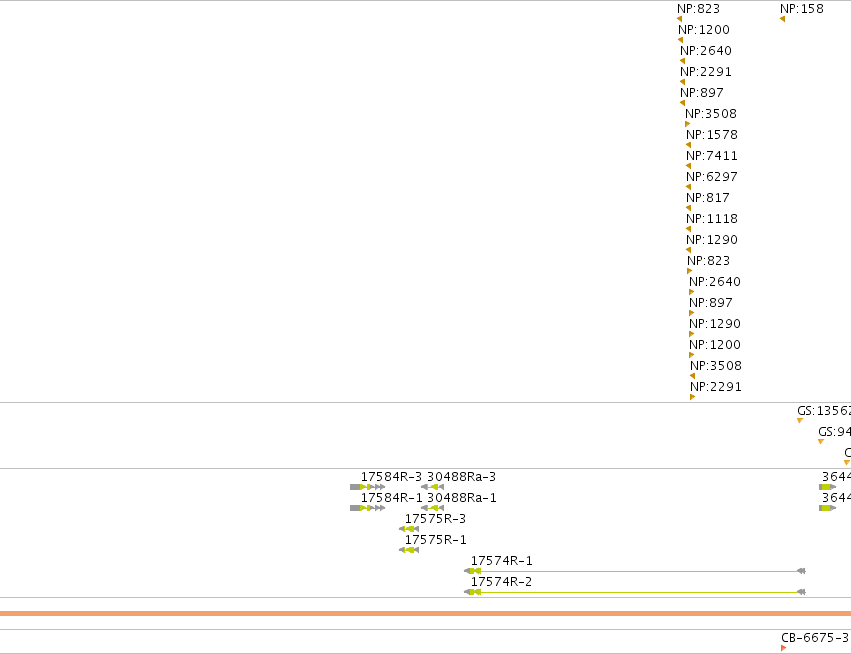Click the orange horizontal track bar

click(x=426, y=614)
